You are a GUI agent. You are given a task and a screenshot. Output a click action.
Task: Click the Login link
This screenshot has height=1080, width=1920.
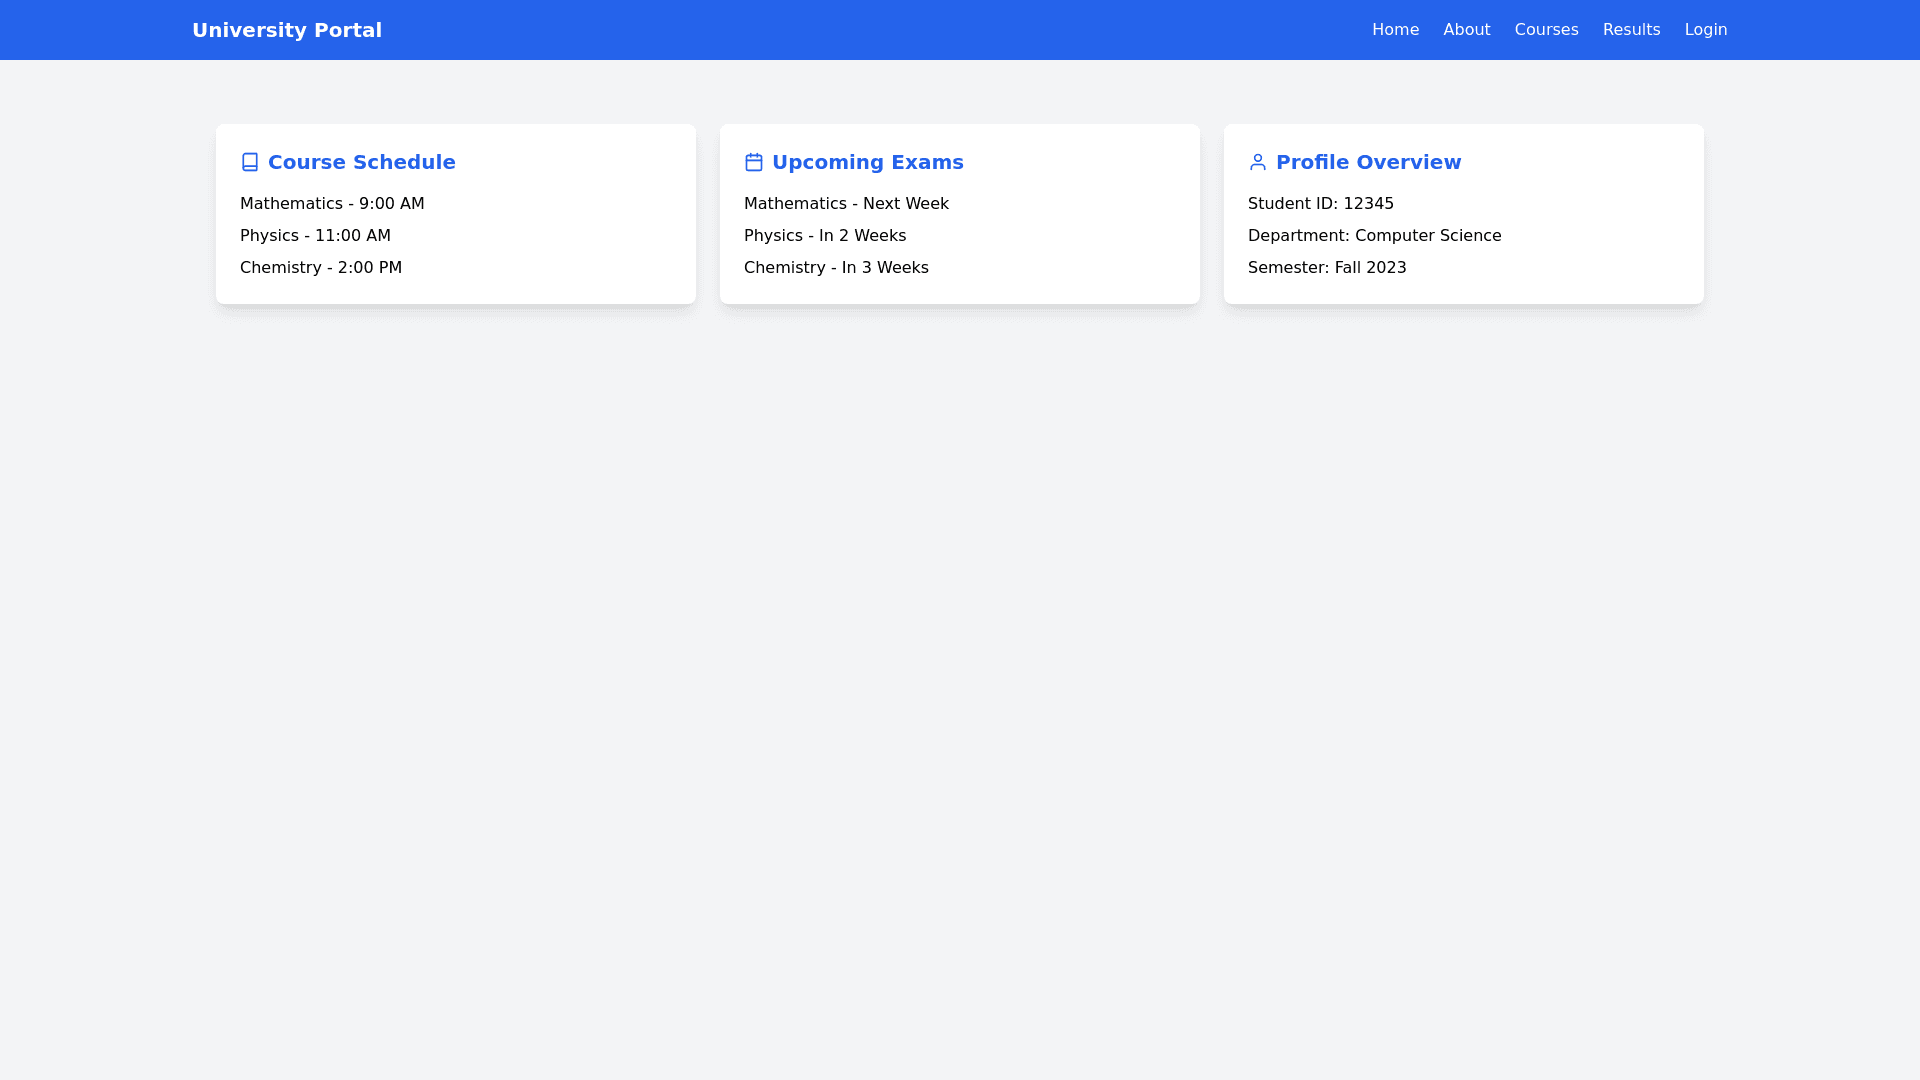pos(1705,30)
